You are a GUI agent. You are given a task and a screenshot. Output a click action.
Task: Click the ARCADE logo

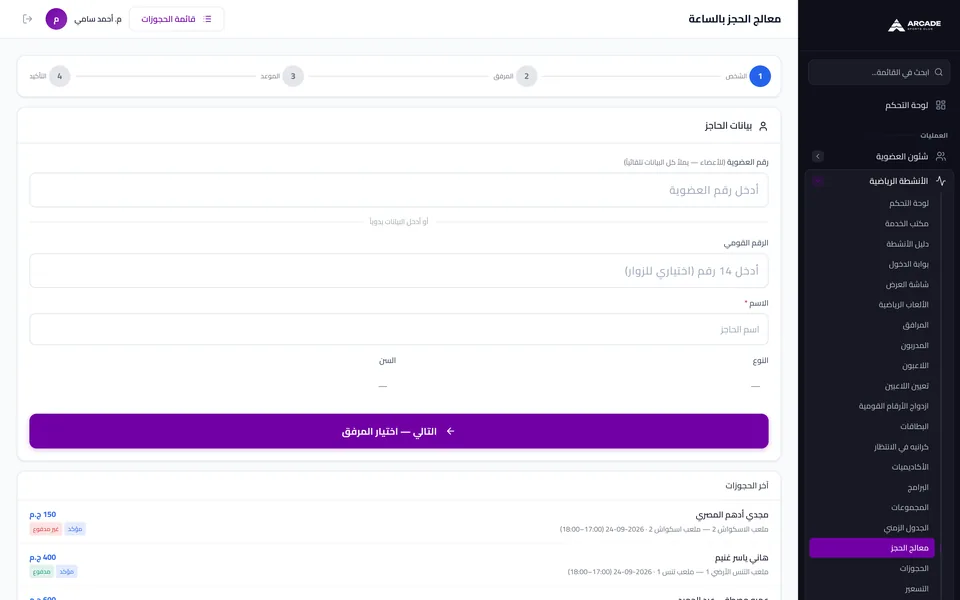914,25
